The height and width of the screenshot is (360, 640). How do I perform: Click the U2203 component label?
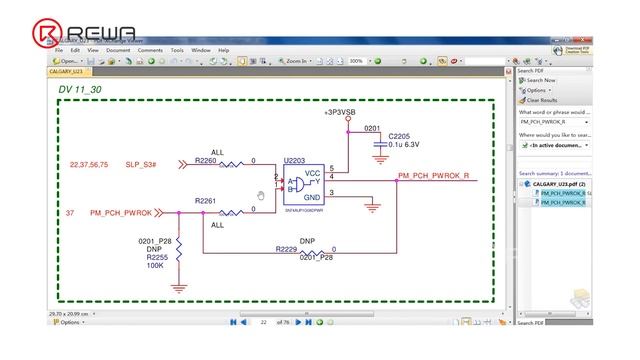tap(294, 160)
